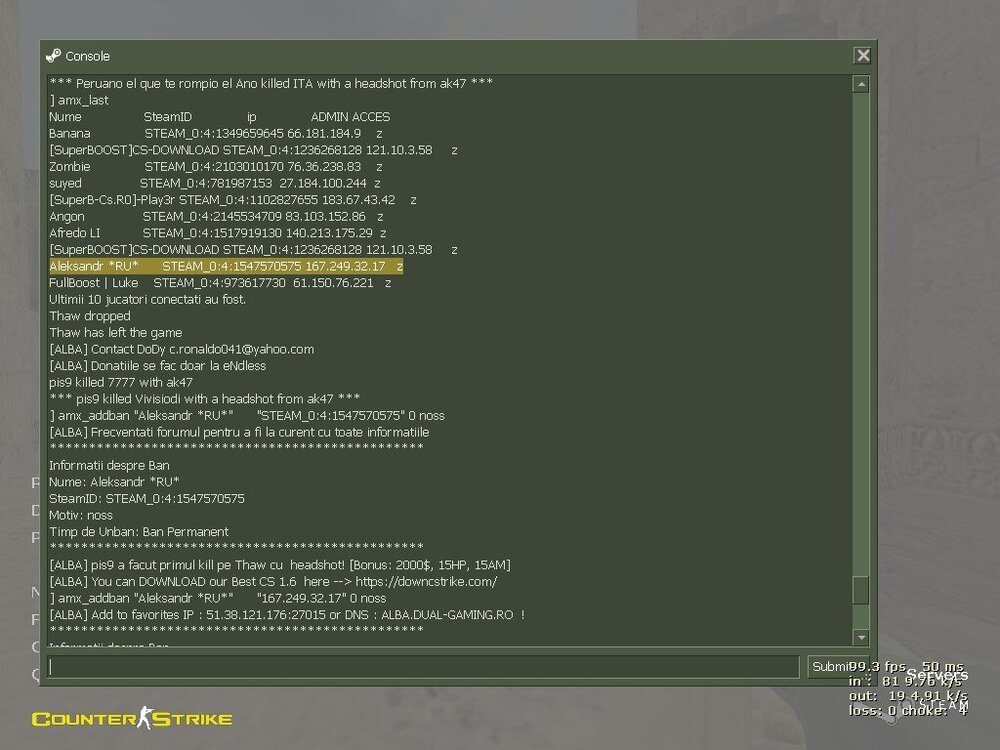
Task: Click the scrollbar up arrow
Action: click(x=860, y=85)
